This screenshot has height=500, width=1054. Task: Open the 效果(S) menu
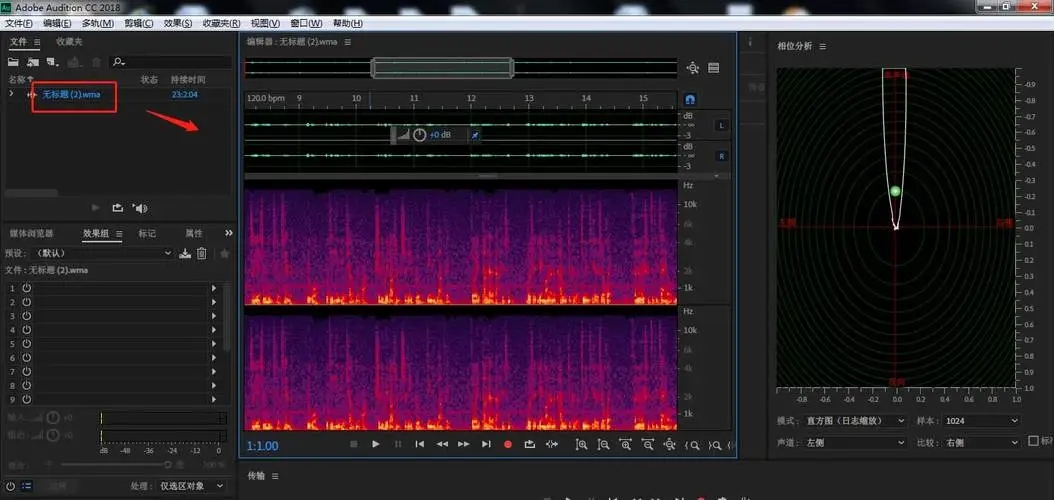click(x=178, y=23)
